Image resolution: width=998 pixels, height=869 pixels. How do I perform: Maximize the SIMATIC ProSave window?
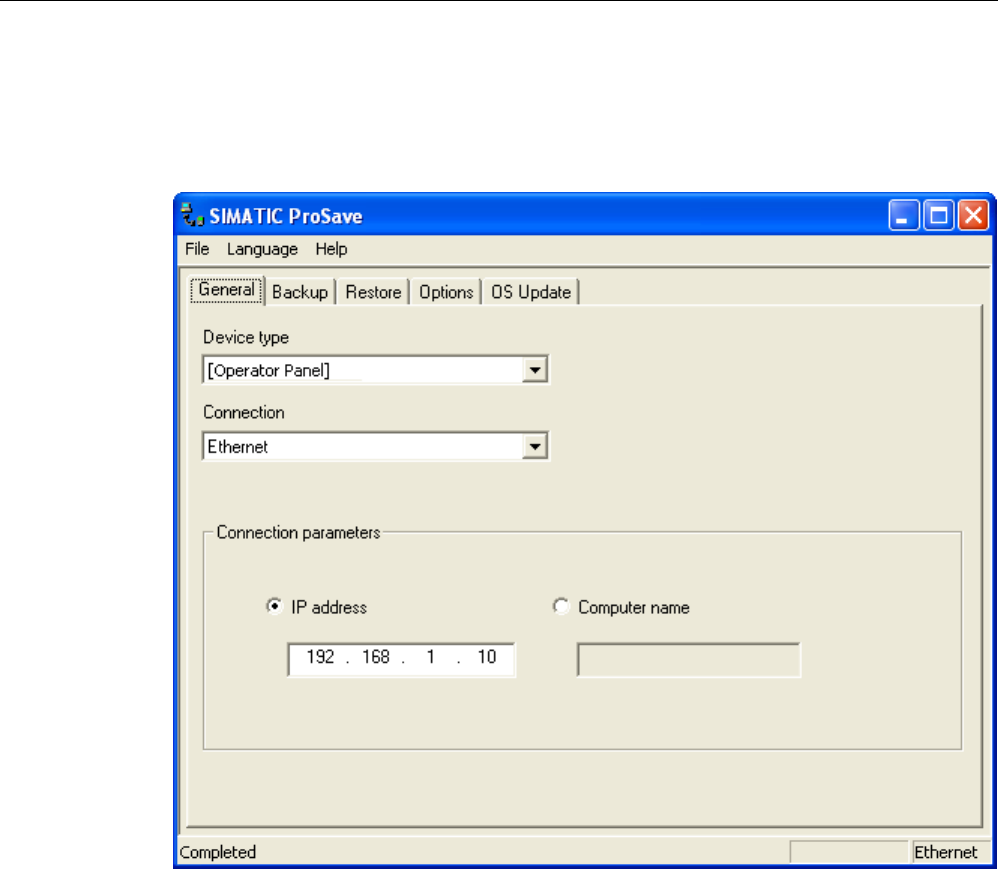[x=939, y=215]
